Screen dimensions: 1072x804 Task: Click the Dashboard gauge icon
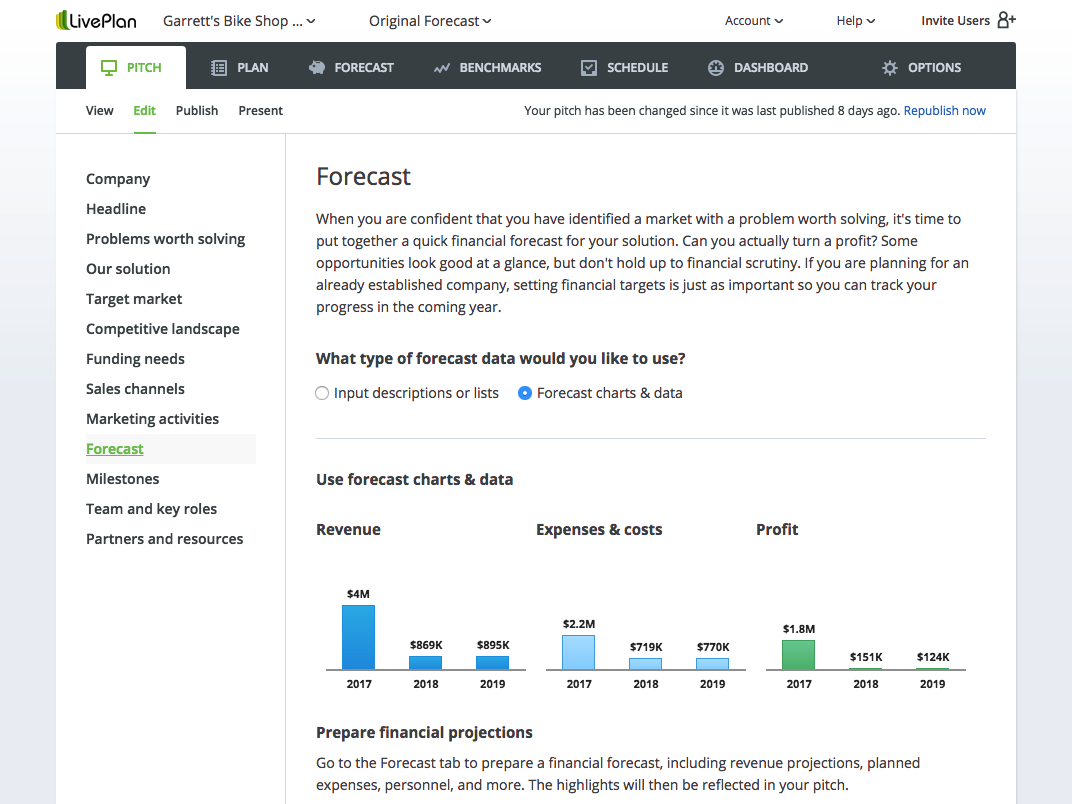tap(716, 68)
